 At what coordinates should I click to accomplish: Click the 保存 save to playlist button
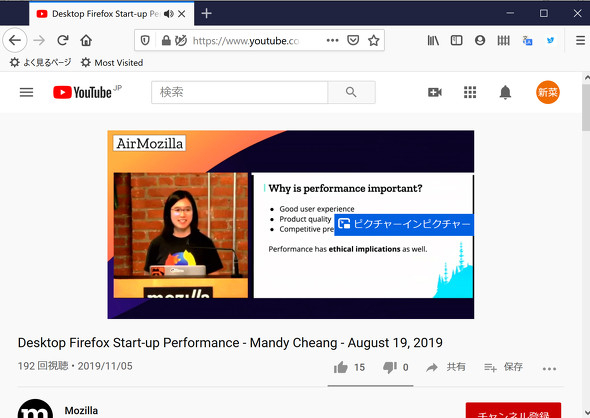pos(503,367)
